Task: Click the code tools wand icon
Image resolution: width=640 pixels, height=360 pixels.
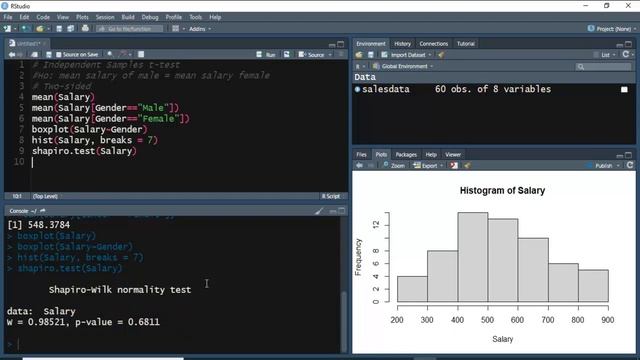Action: click(x=123, y=54)
